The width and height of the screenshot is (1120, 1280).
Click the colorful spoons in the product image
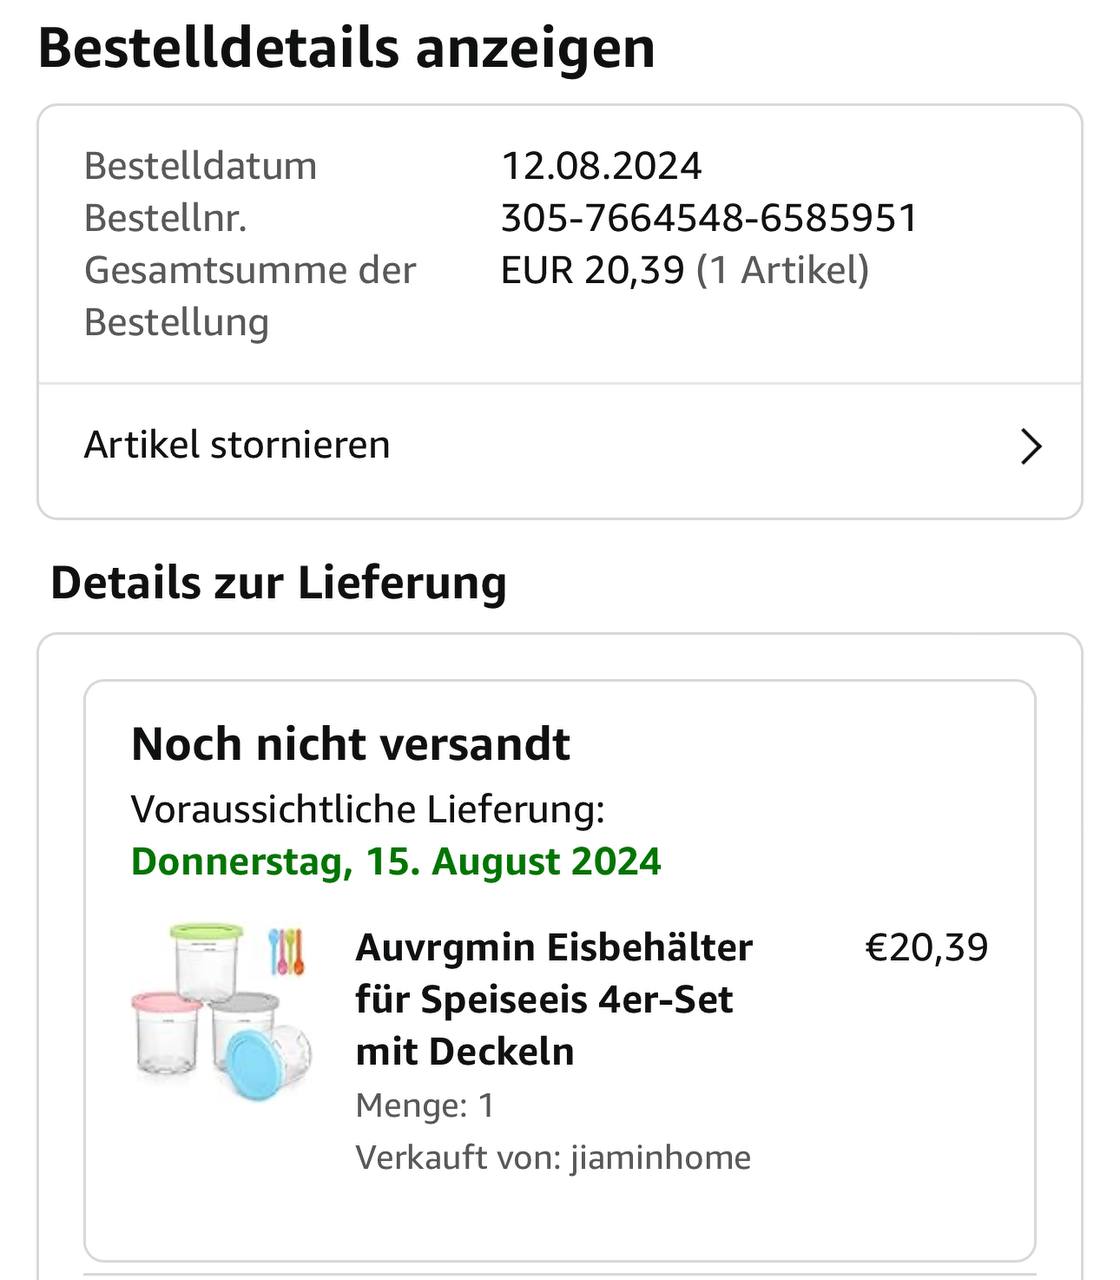[x=286, y=951]
